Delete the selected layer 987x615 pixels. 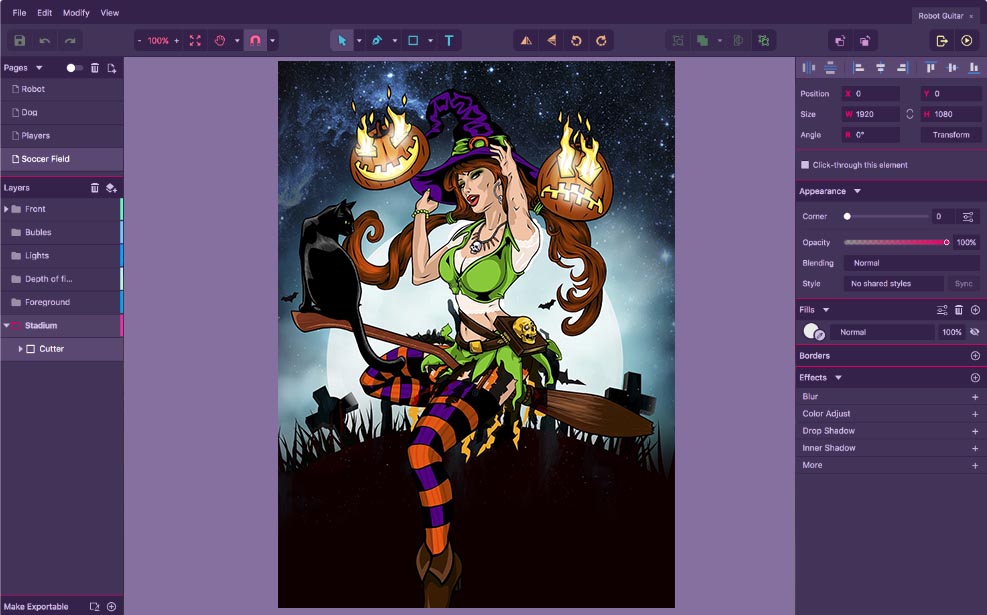click(94, 188)
